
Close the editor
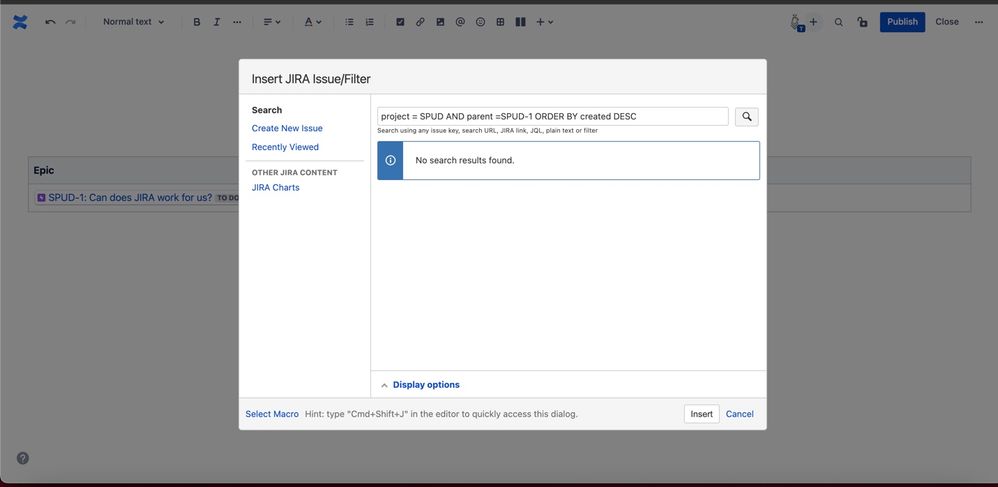pos(947,22)
